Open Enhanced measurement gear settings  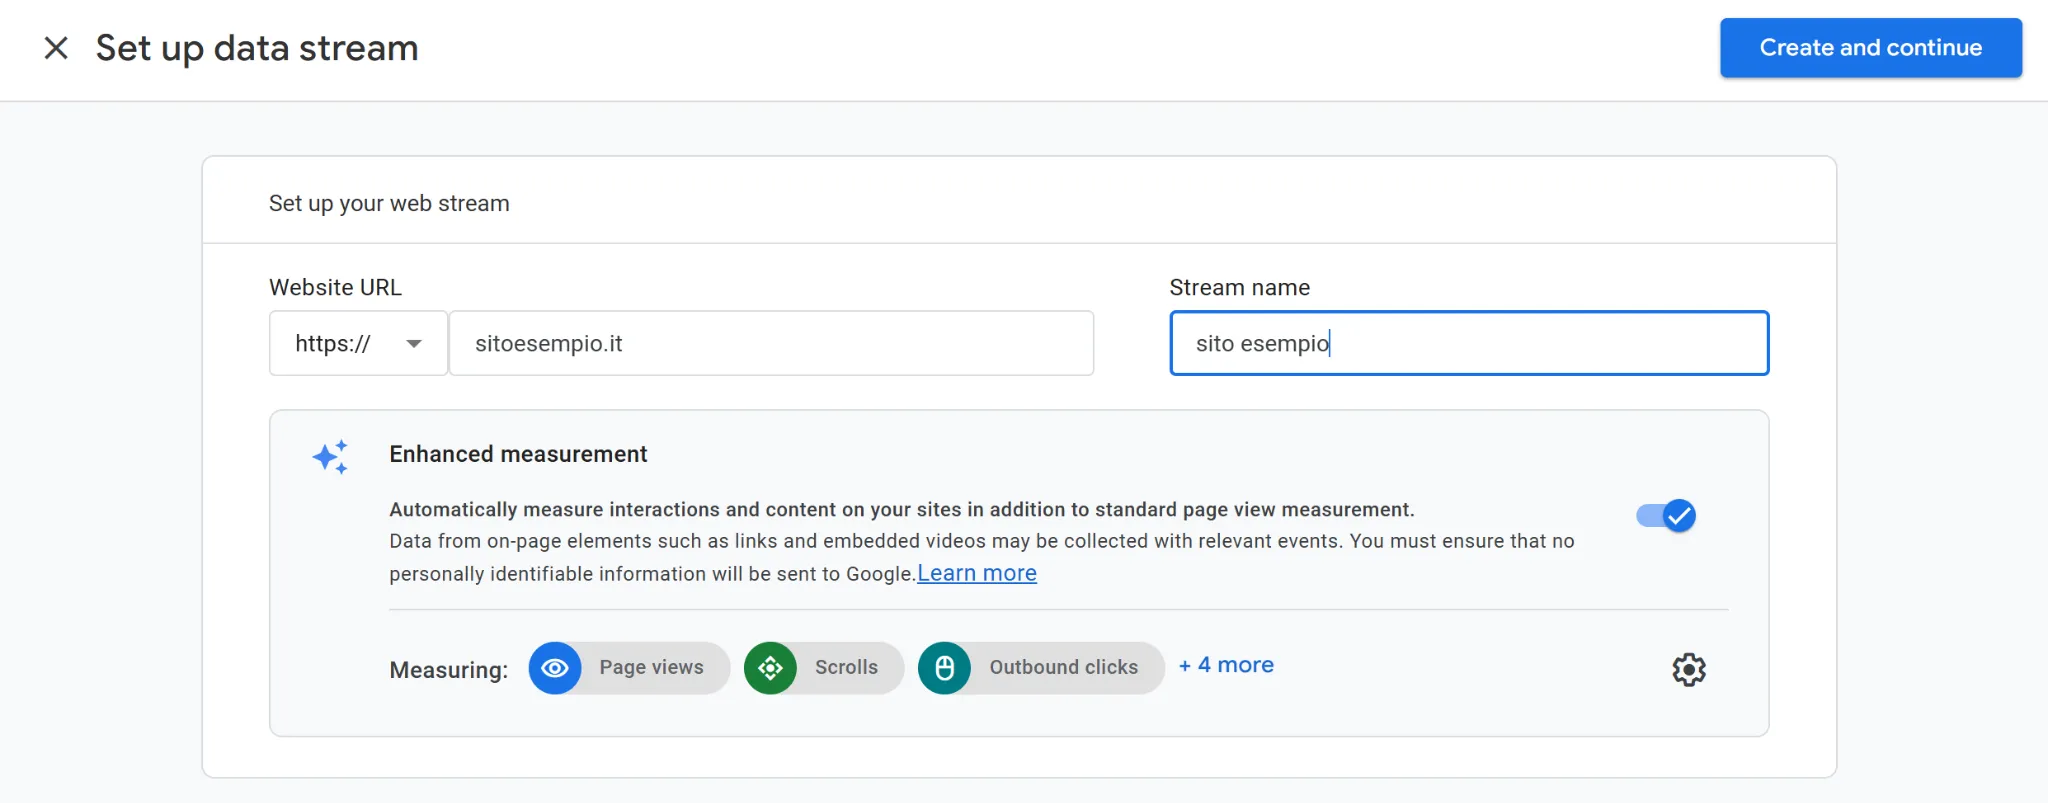click(1689, 669)
